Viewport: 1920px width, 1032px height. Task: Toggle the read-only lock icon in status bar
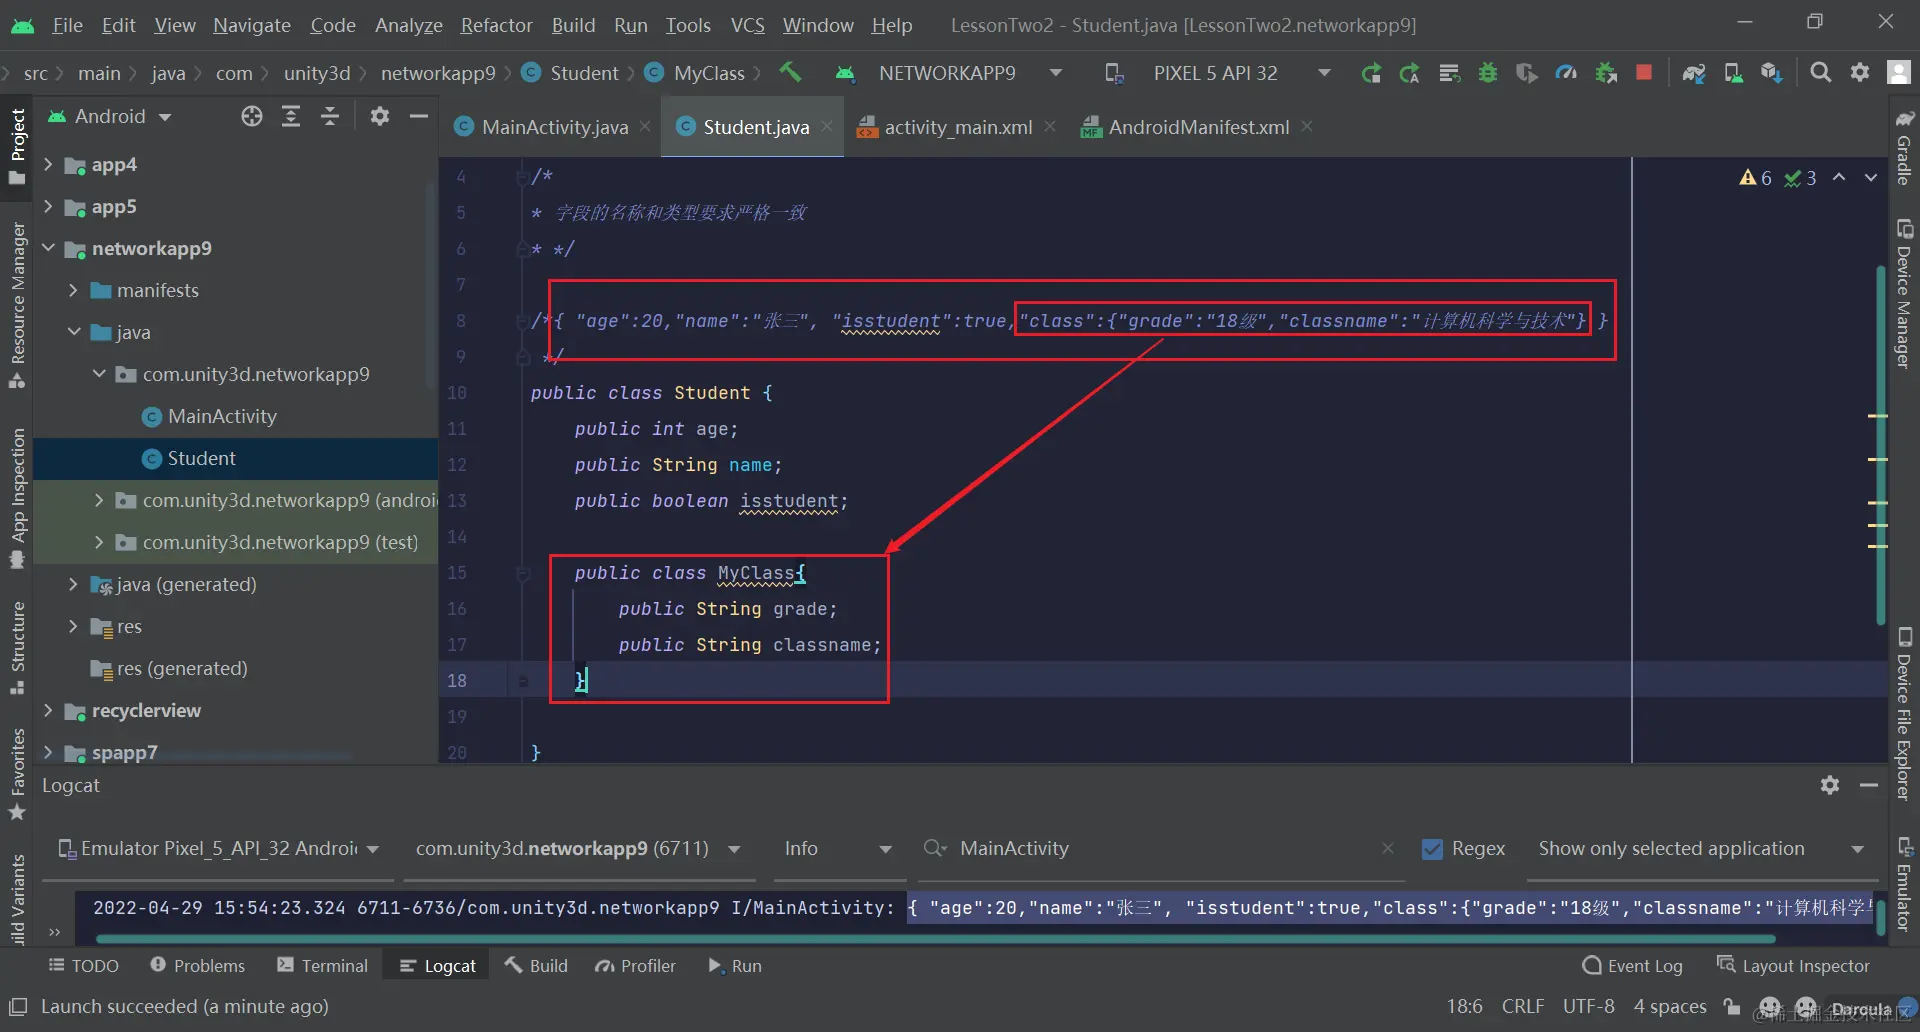[x=1732, y=1007]
